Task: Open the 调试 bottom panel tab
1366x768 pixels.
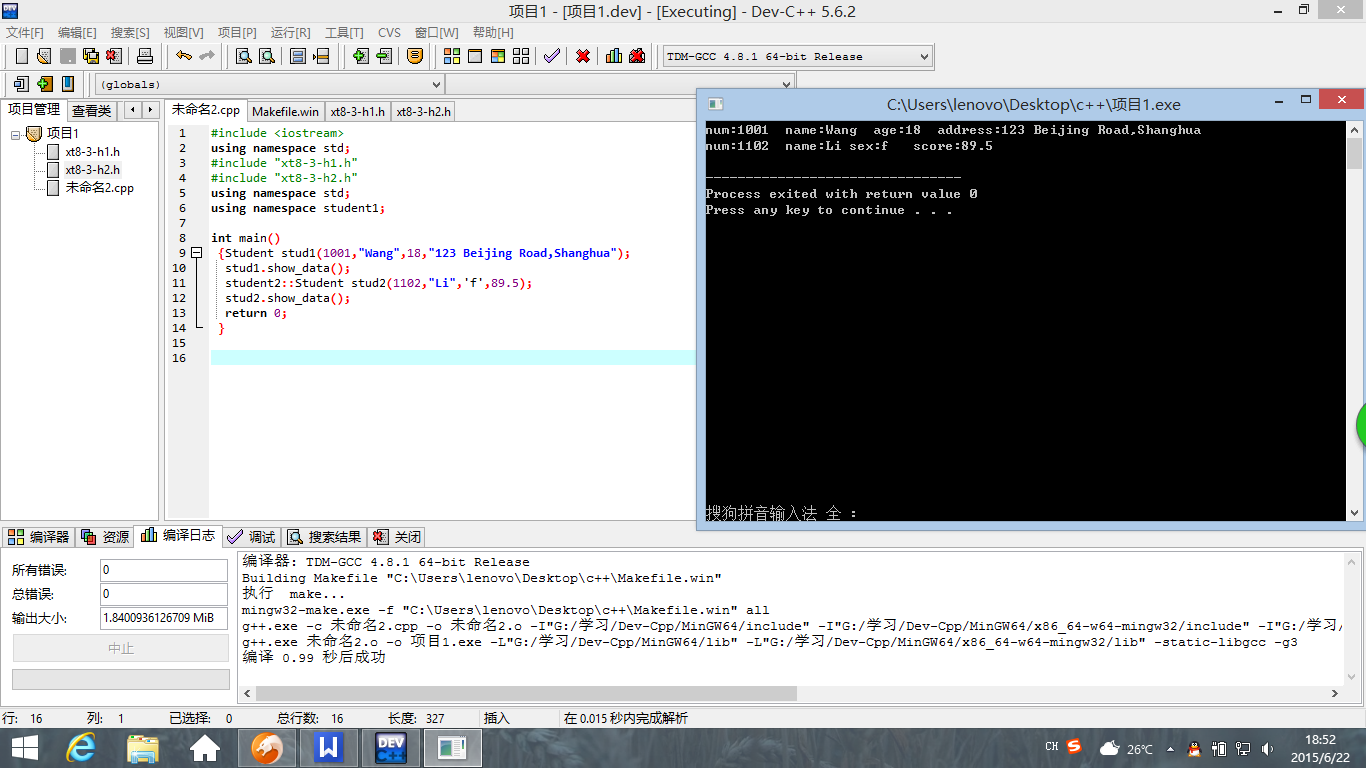Action: tap(251, 537)
